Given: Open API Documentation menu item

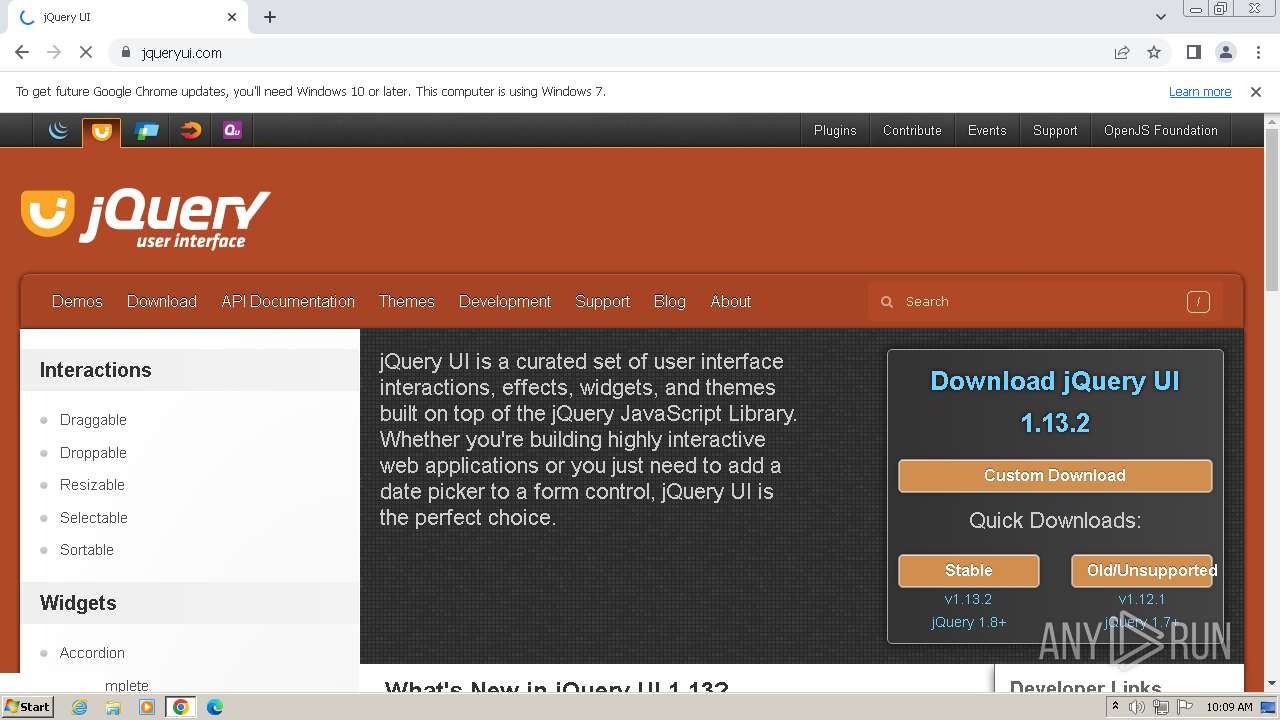Looking at the screenshot, I should (x=288, y=301).
